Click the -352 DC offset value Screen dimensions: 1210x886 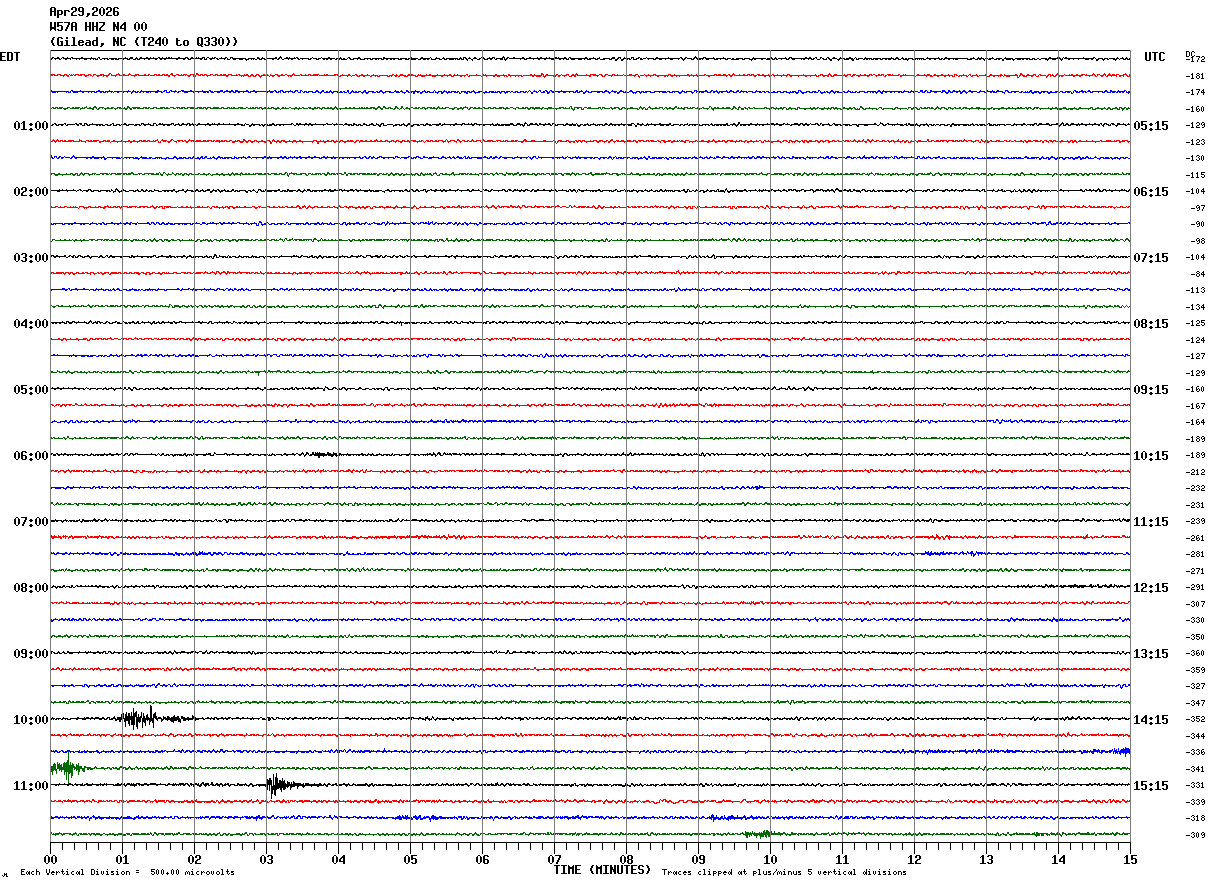(x=1195, y=720)
